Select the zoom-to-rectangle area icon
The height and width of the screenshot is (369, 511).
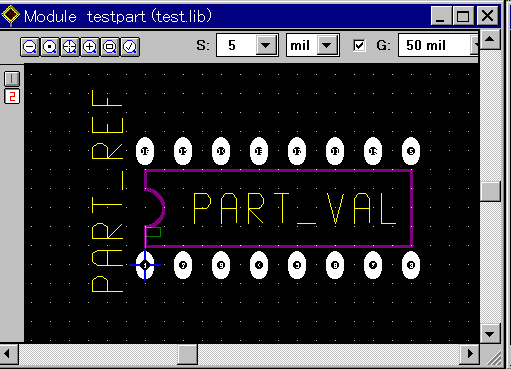tap(110, 47)
